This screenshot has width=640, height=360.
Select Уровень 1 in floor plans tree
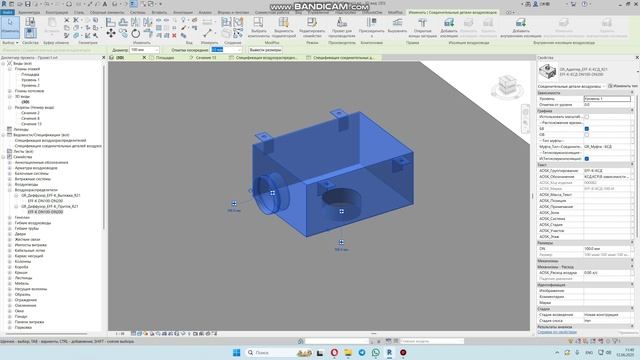coord(31,80)
